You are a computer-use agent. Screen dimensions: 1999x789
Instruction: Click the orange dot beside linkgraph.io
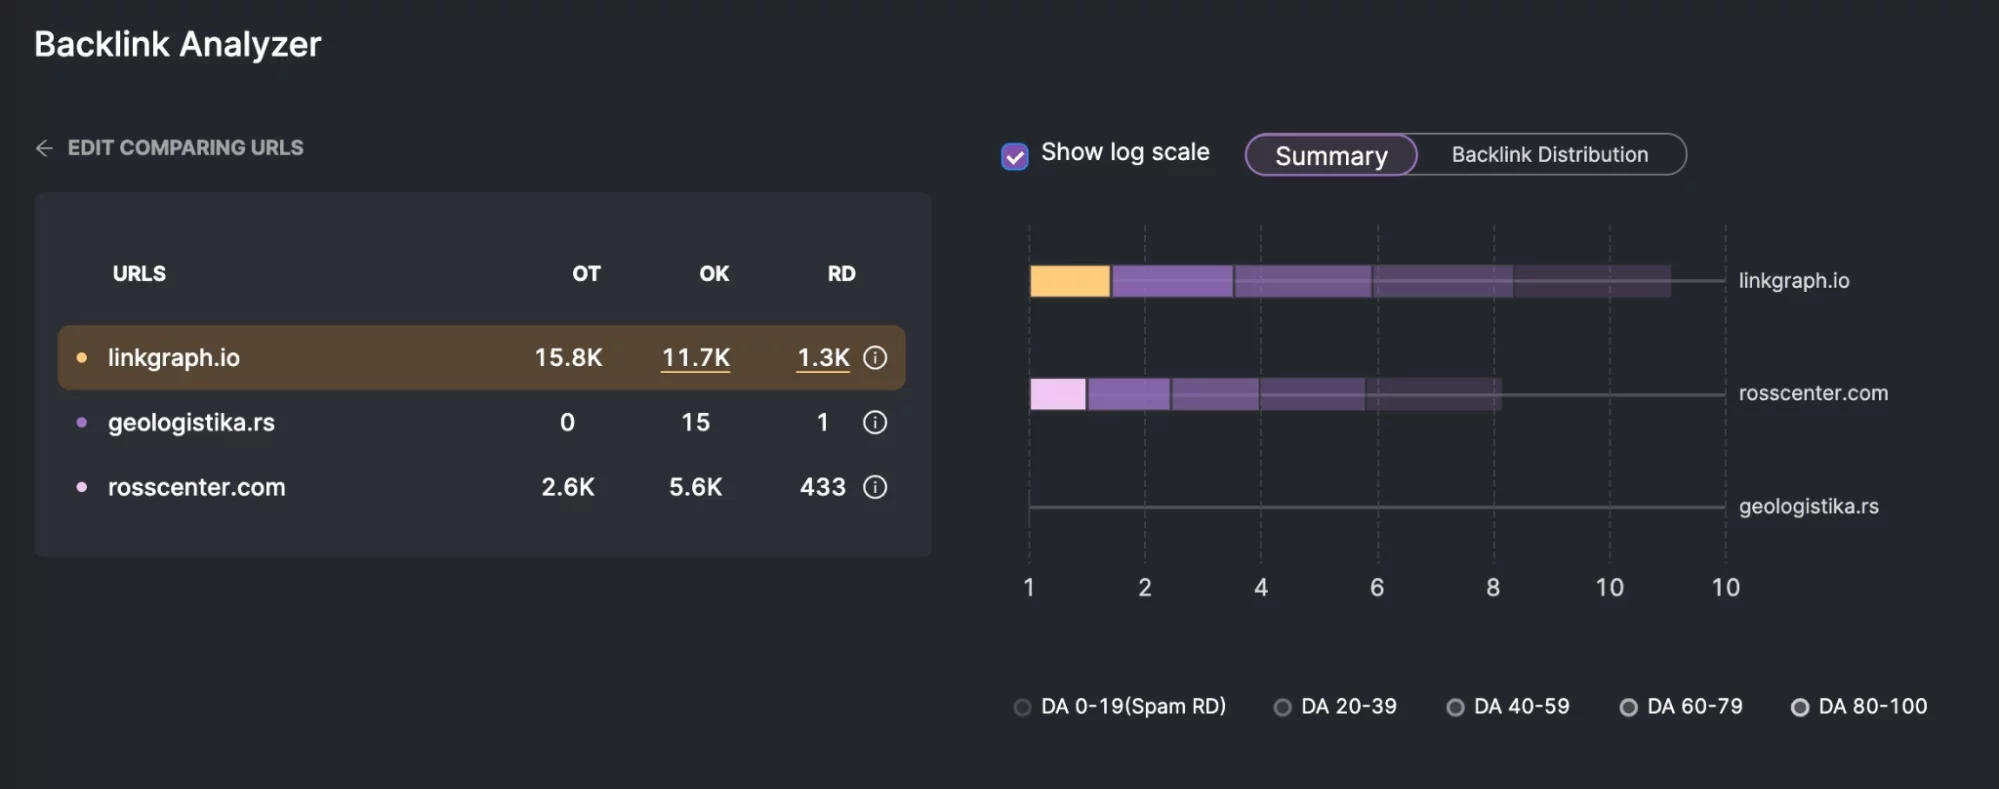click(82, 358)
